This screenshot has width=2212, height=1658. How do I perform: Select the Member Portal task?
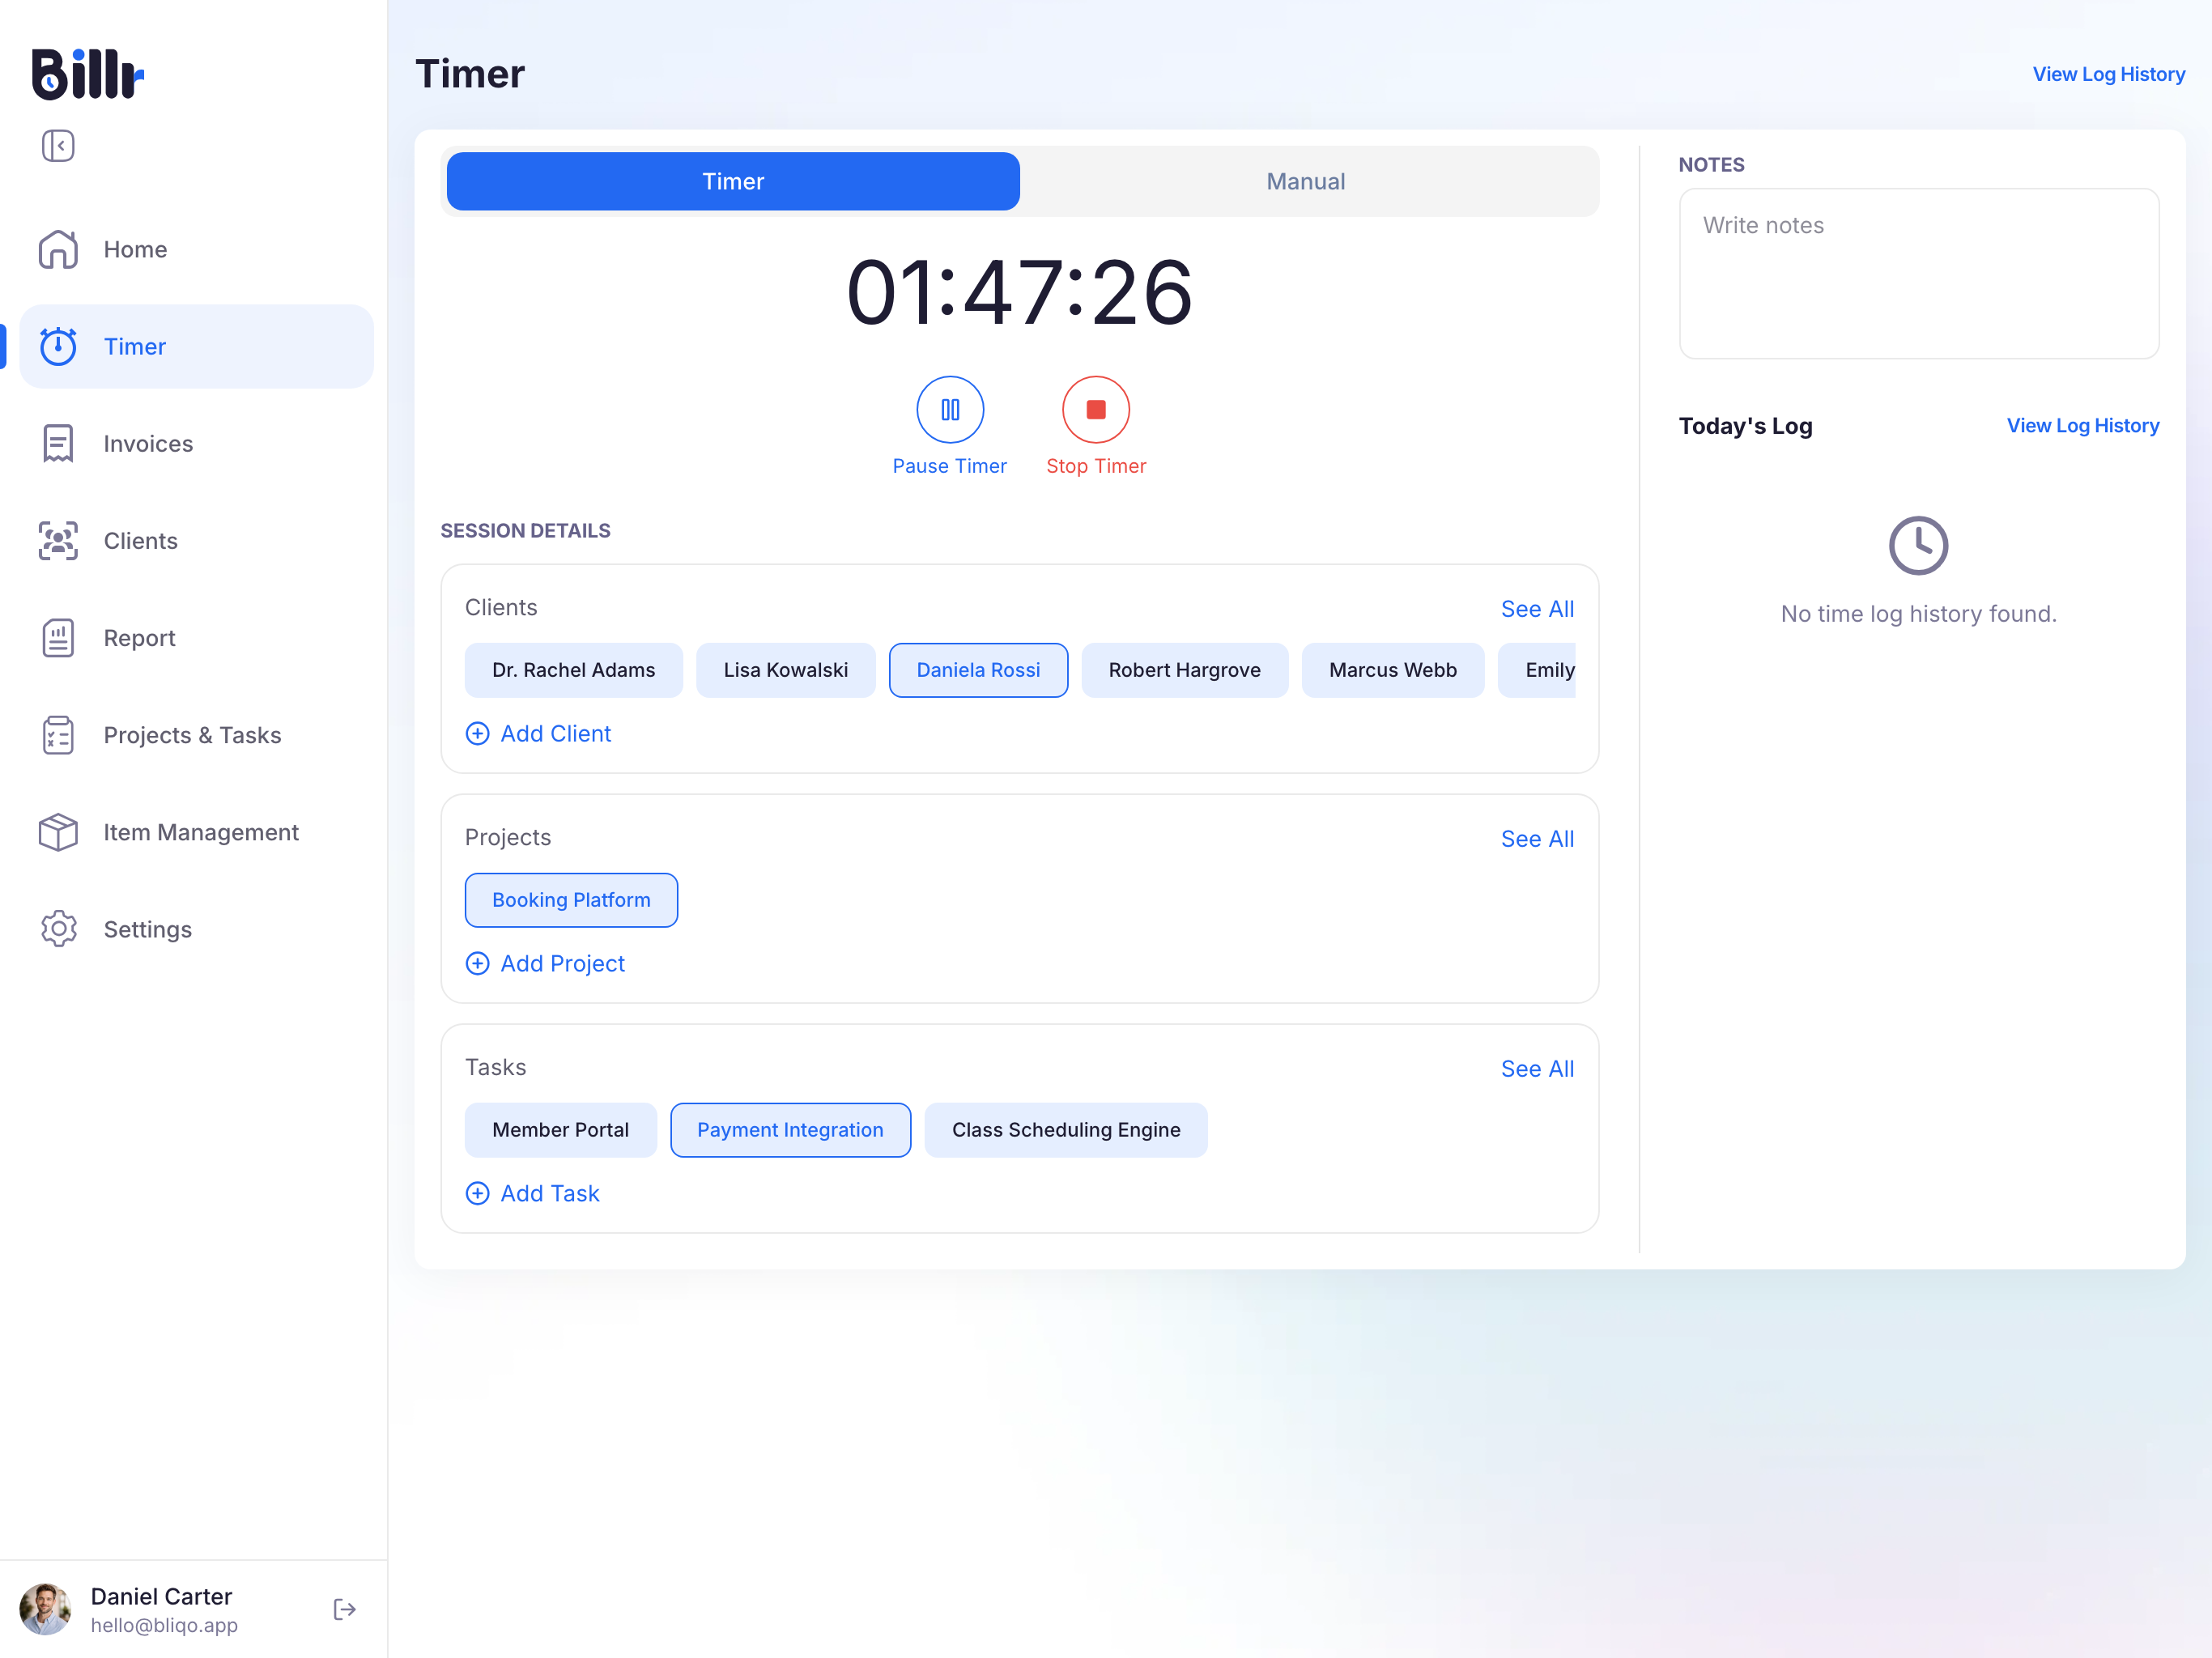pyautogui.click(x=561, y=1130)
